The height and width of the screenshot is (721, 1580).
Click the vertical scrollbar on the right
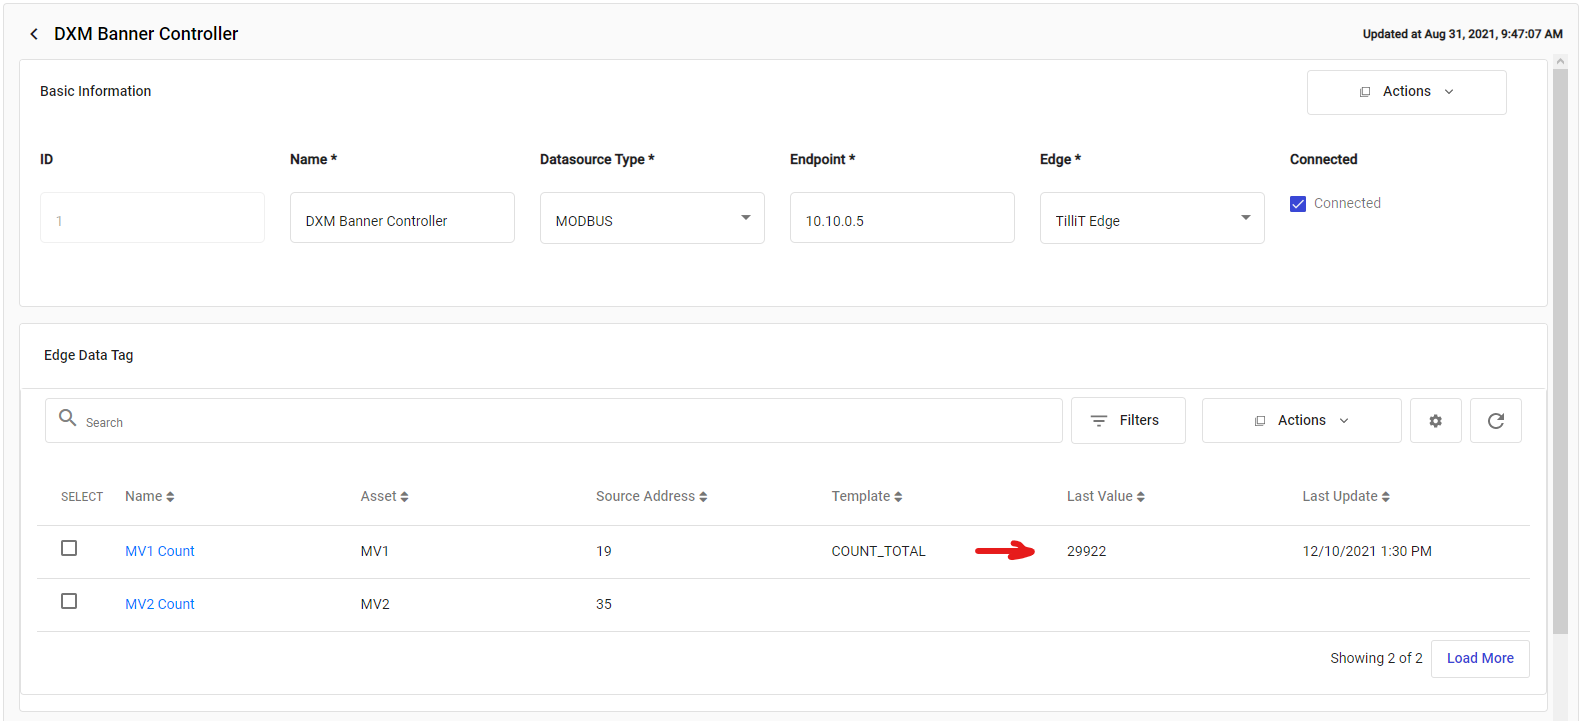point(1560,350)
